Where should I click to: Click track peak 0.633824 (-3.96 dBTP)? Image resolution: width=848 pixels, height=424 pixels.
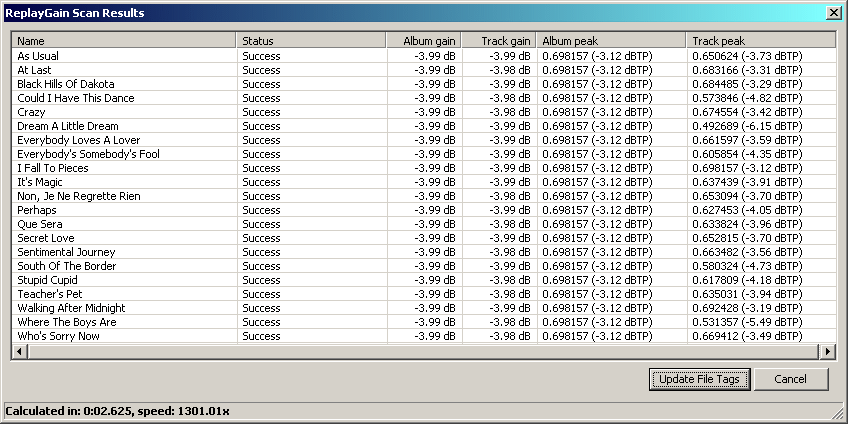click(747, 224)
